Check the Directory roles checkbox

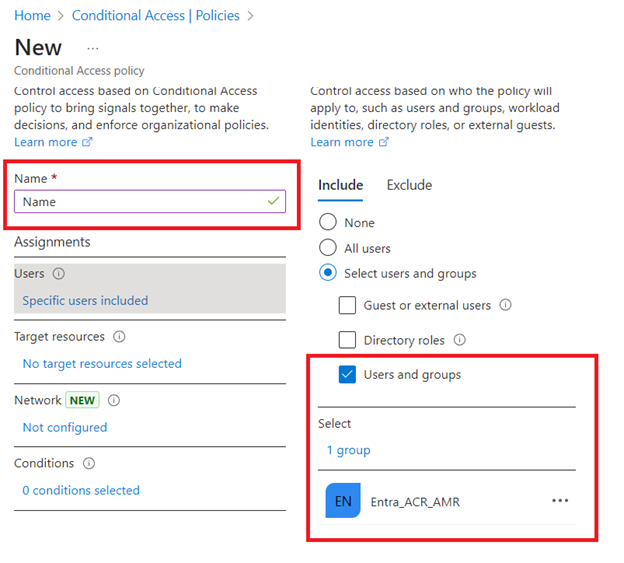pyautogui.click(x=347, y=340)
